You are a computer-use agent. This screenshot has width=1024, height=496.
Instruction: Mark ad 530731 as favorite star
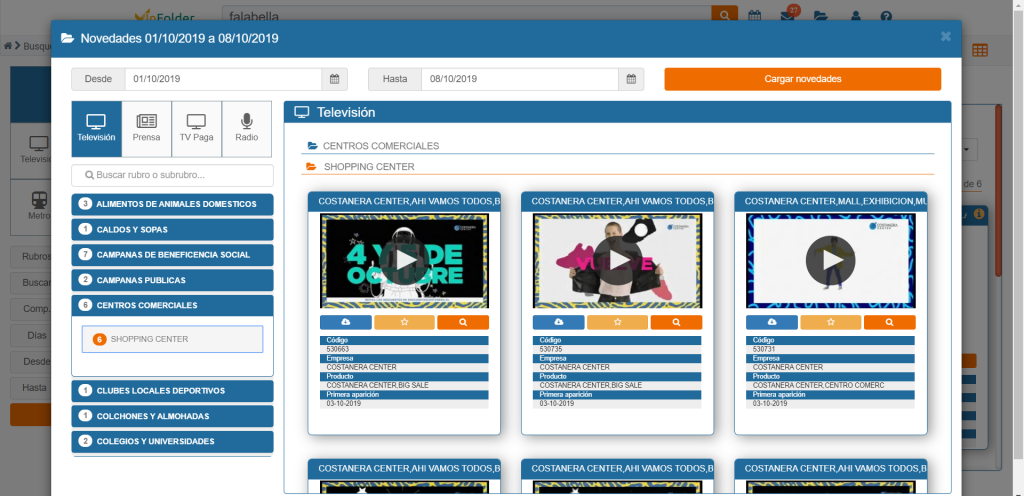[831, 322]
